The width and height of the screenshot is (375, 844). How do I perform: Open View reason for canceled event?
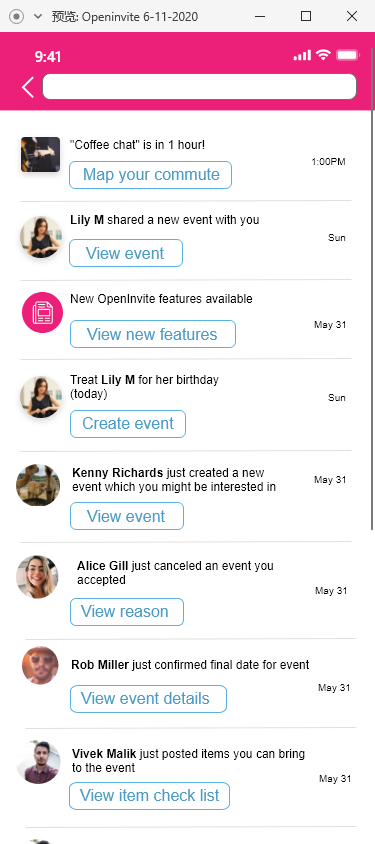pyautogui.click(x=127, y=612)
